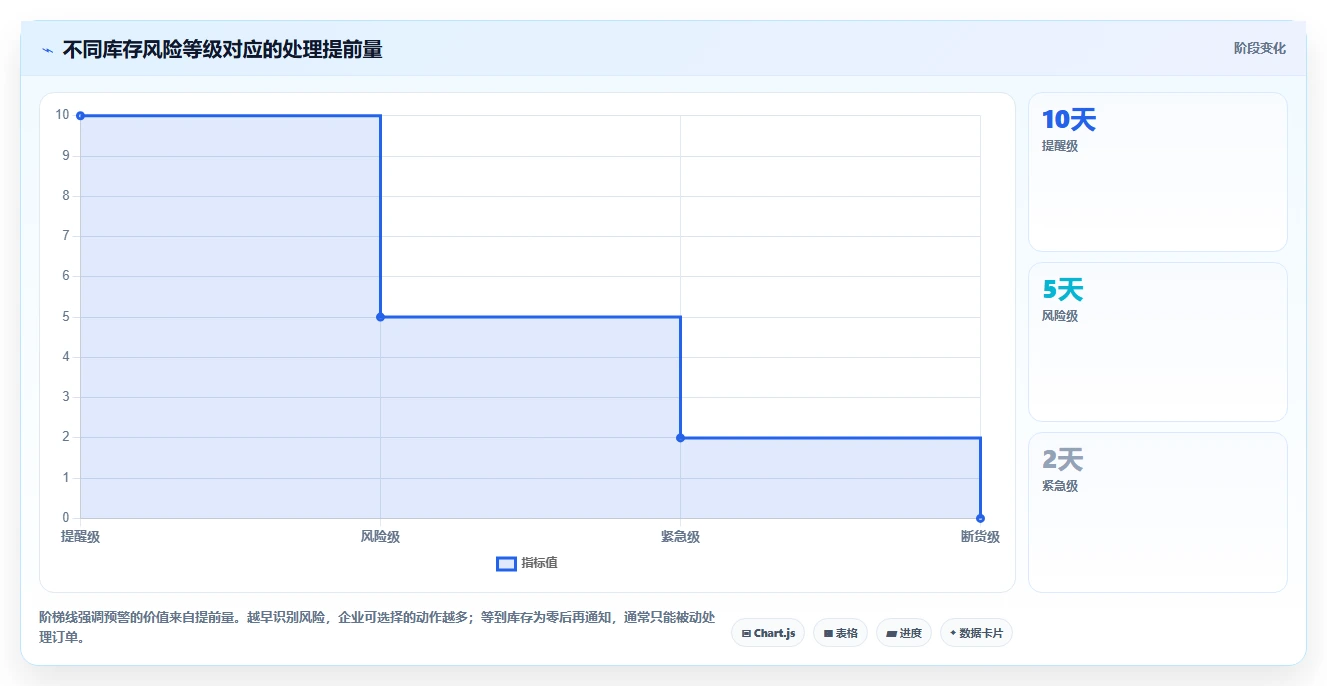
Task: Click the y-axis value 10
Action: coord(63,115)
